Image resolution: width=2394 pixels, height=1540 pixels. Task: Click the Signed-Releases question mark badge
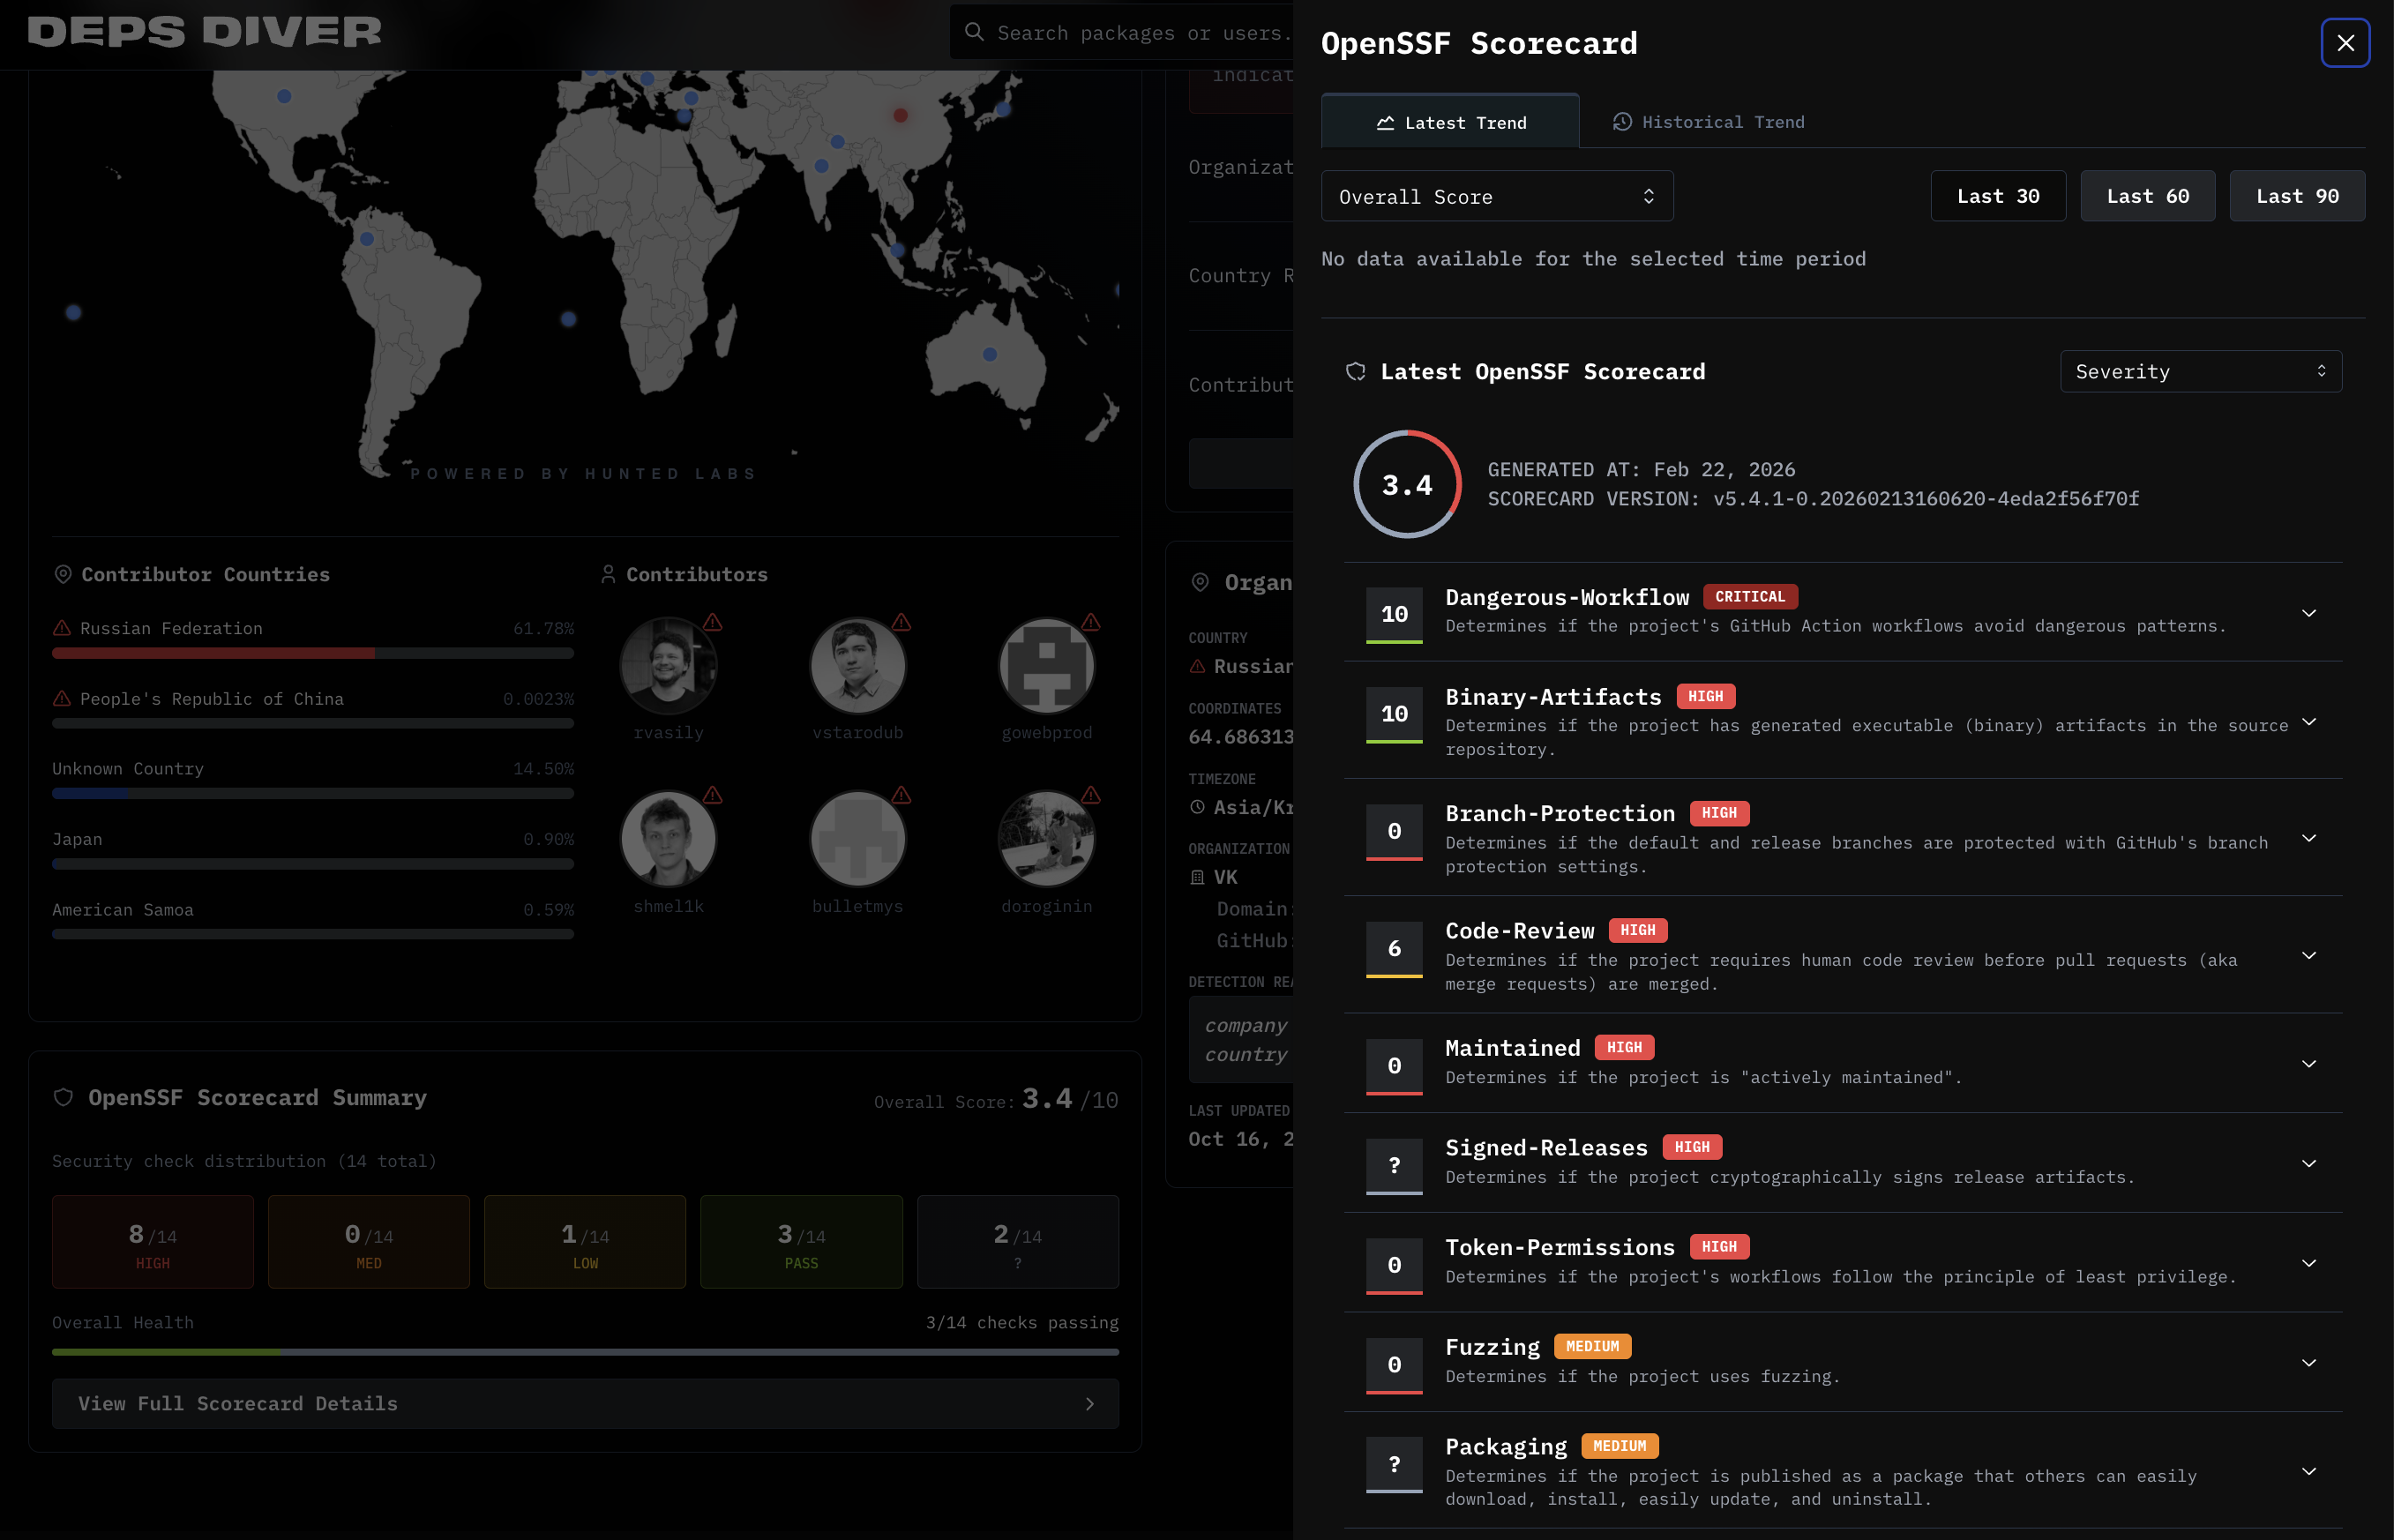tap(1394, 1165)
